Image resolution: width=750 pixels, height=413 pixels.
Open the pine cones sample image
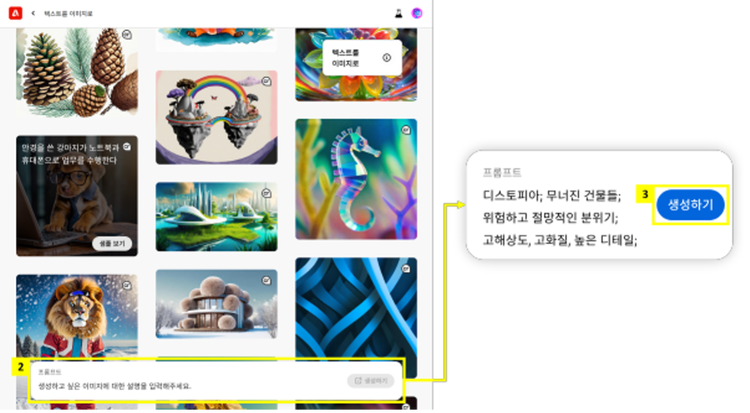77,72
